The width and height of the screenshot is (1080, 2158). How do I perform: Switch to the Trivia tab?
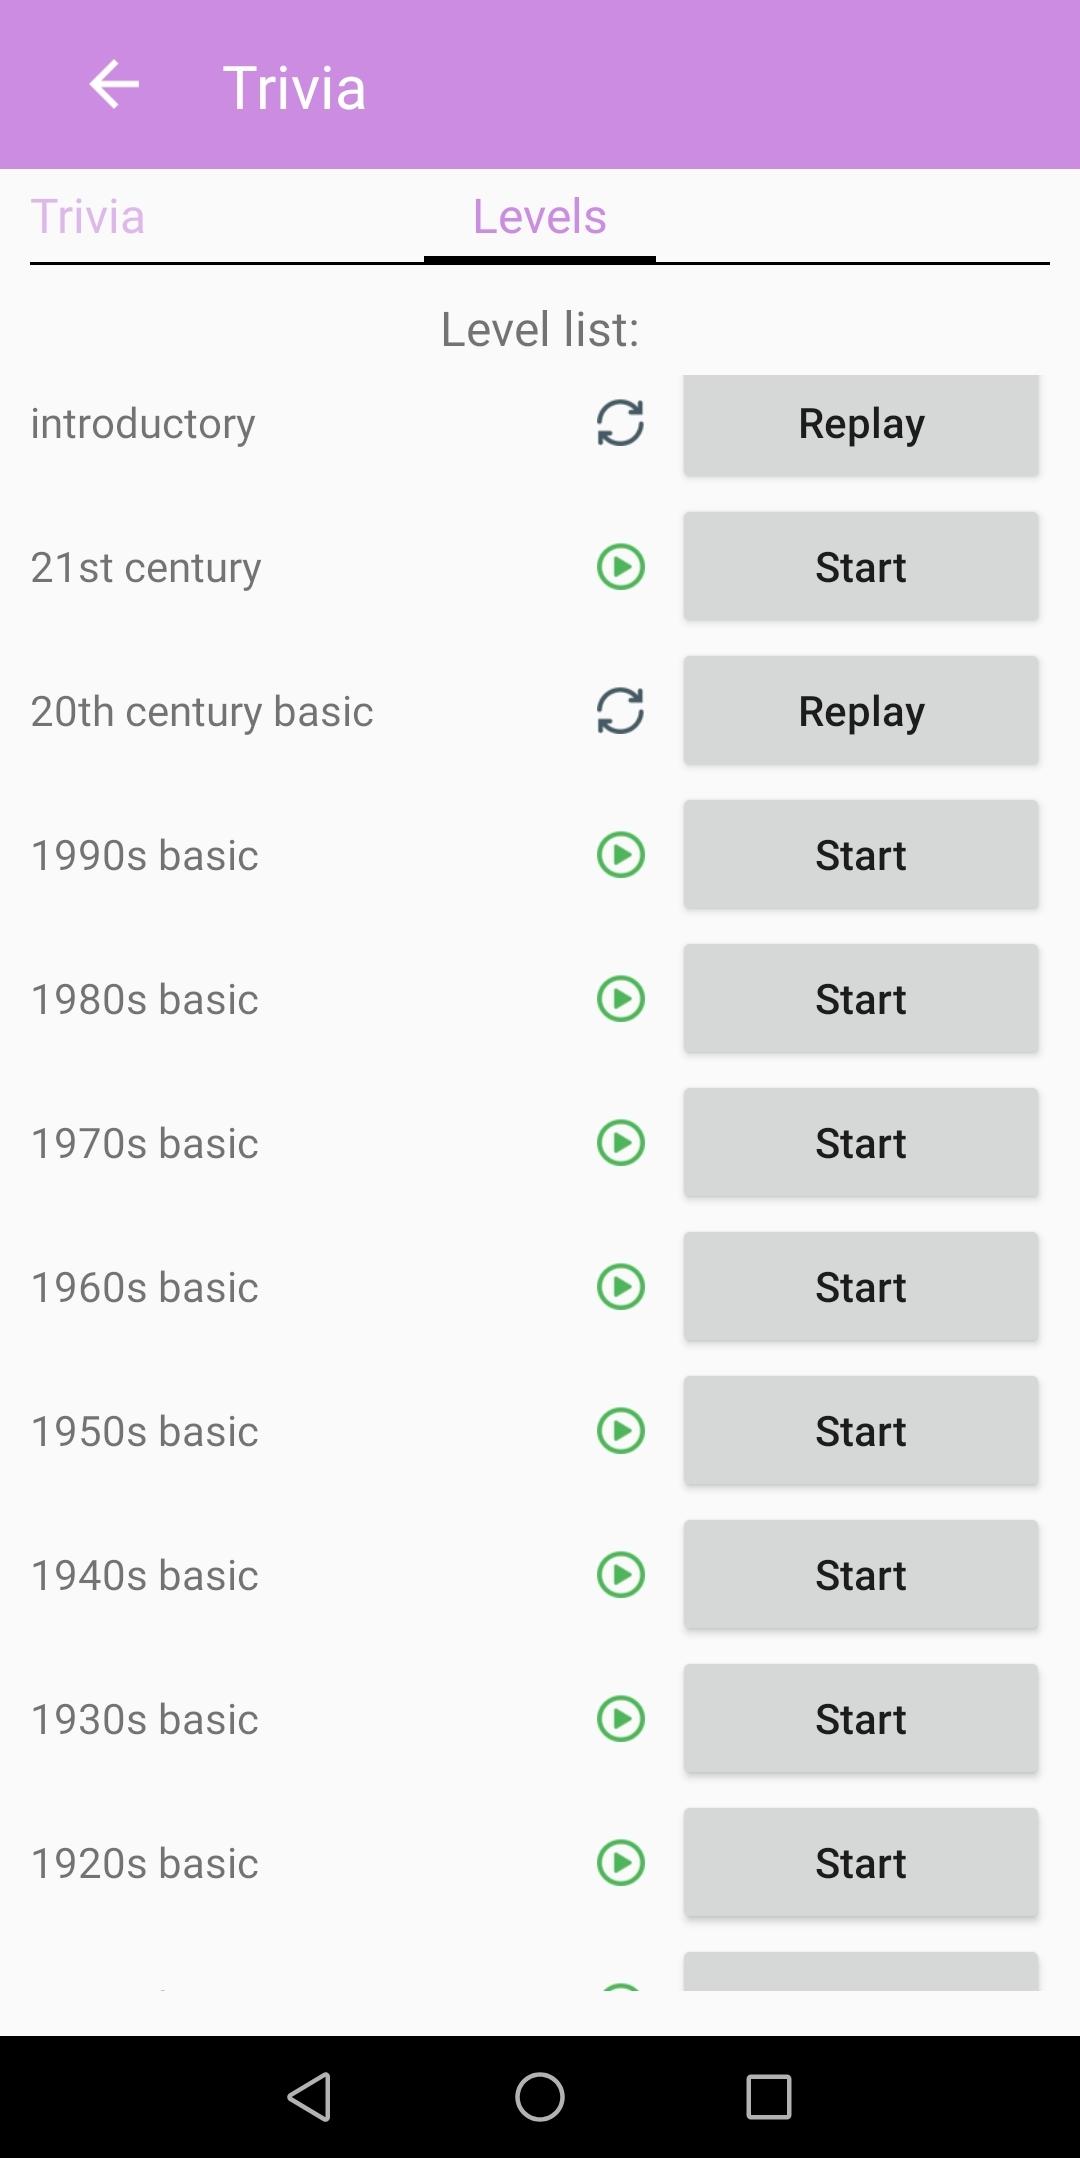[x=88, y=217]
